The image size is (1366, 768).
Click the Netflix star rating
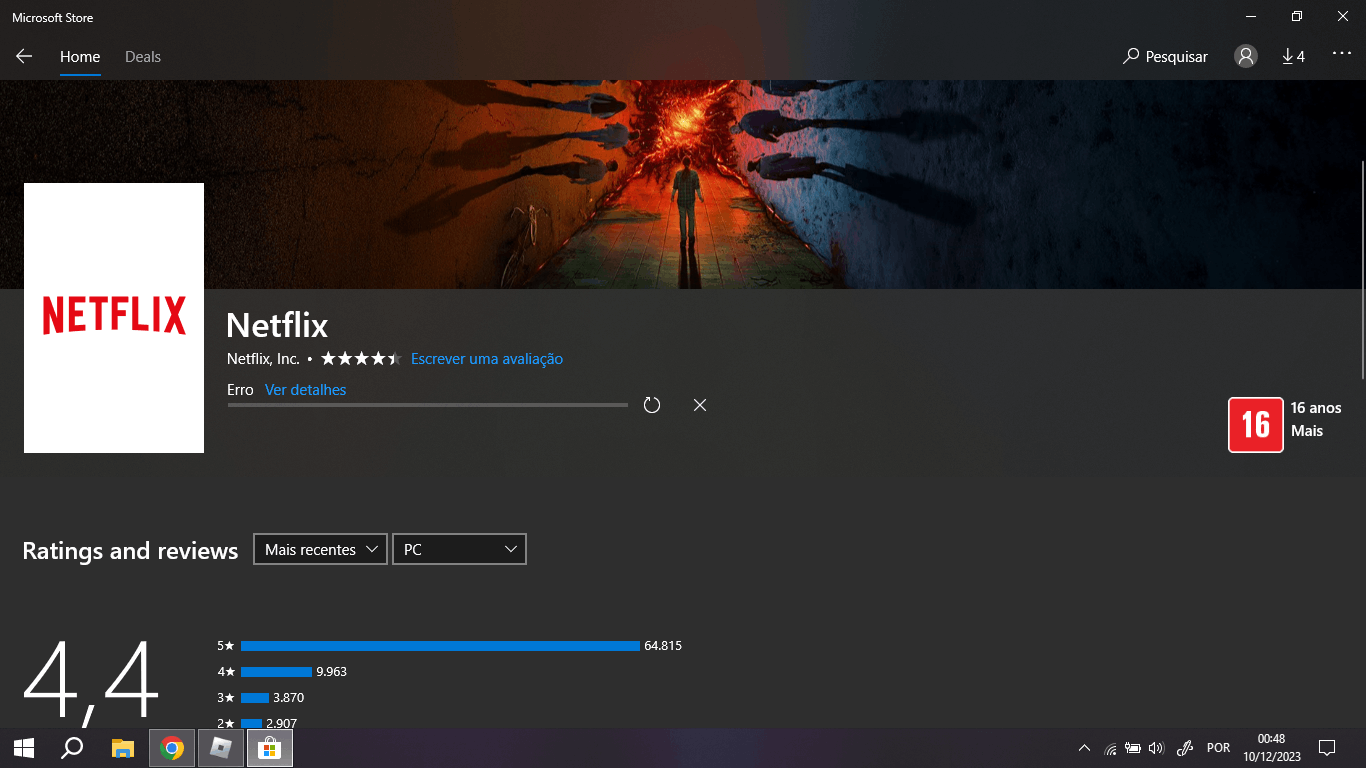[x=361, y=358]
